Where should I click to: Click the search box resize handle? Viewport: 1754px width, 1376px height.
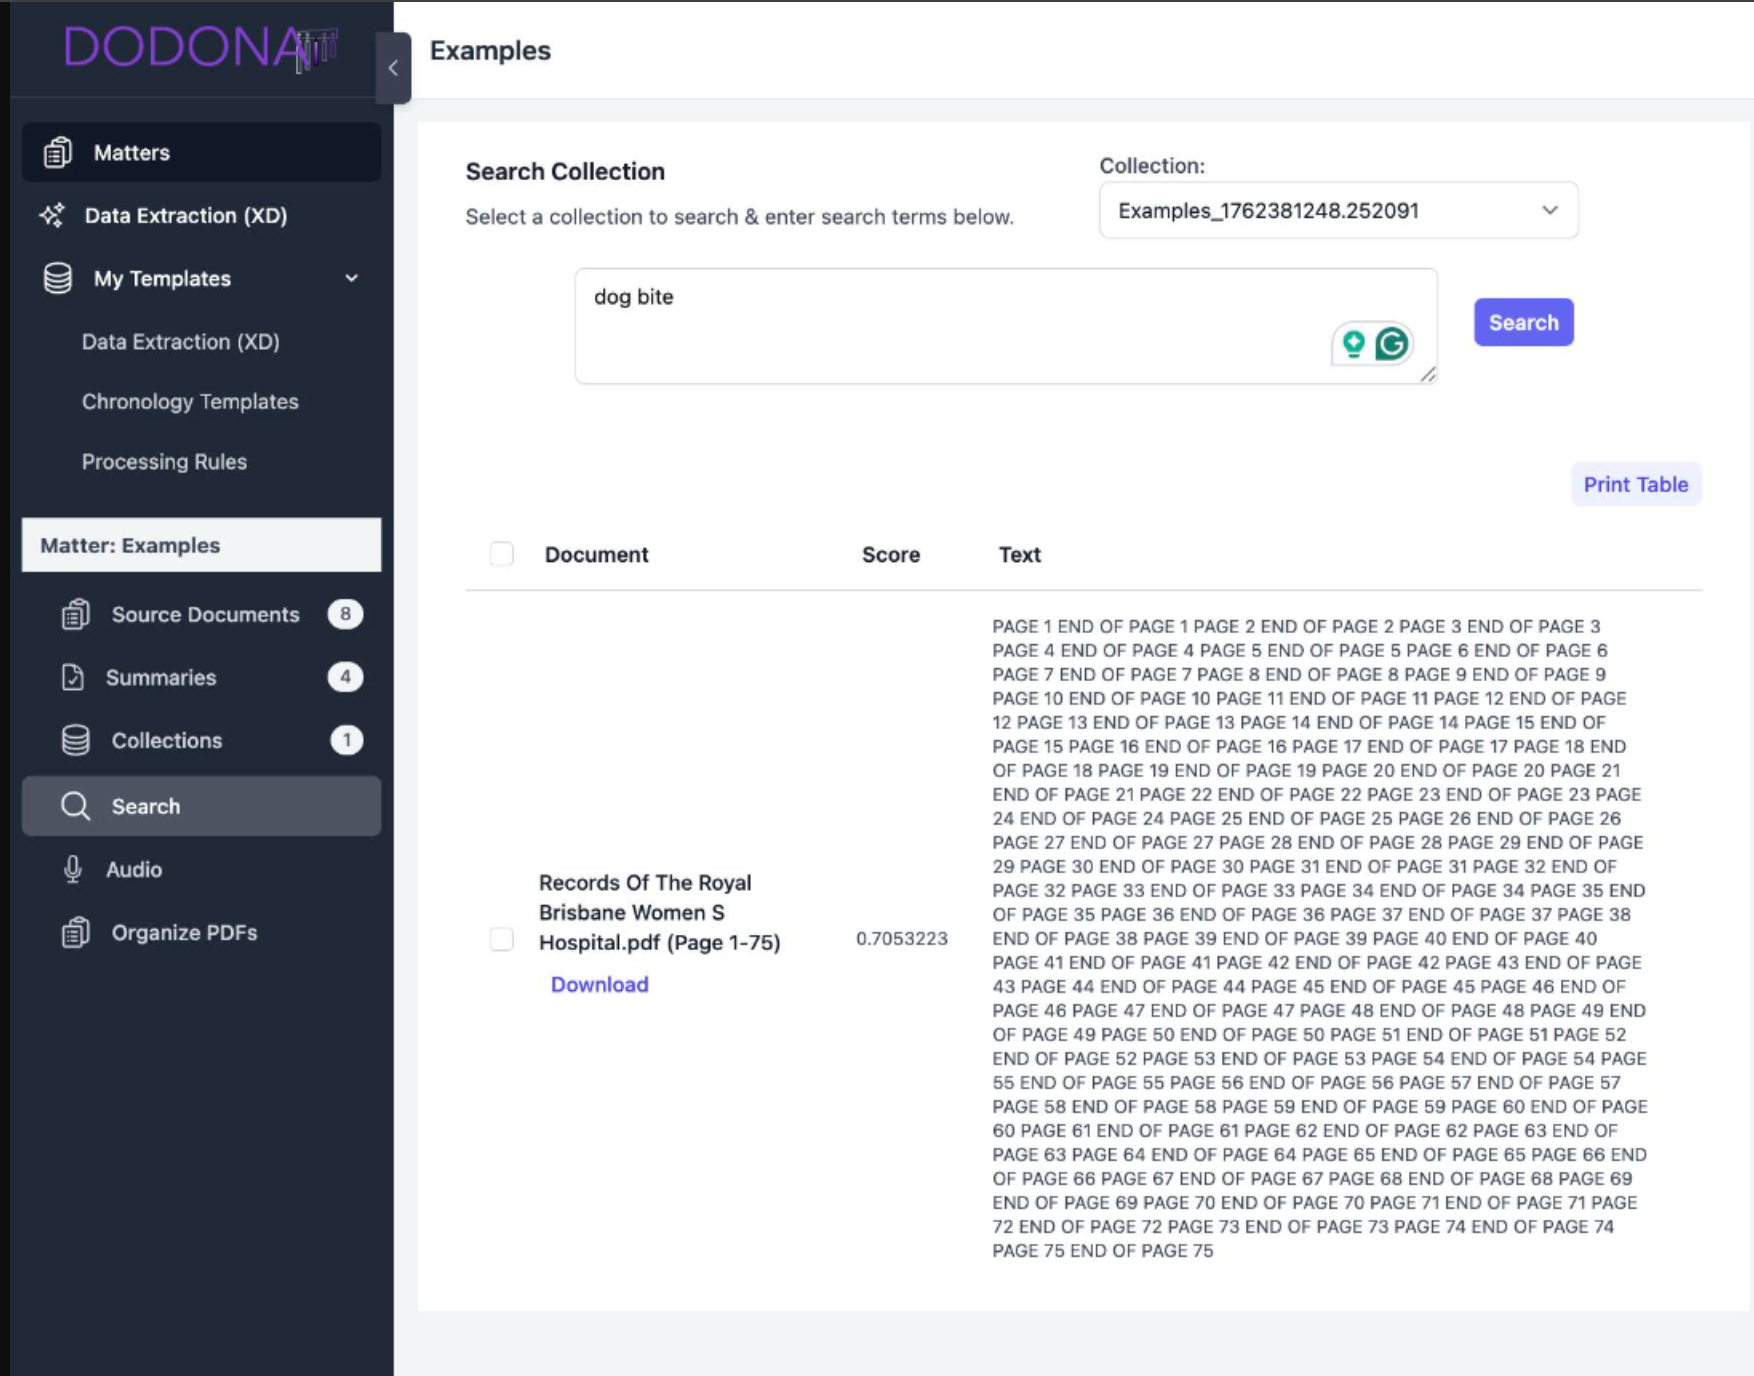click(x=1428, y=374)
